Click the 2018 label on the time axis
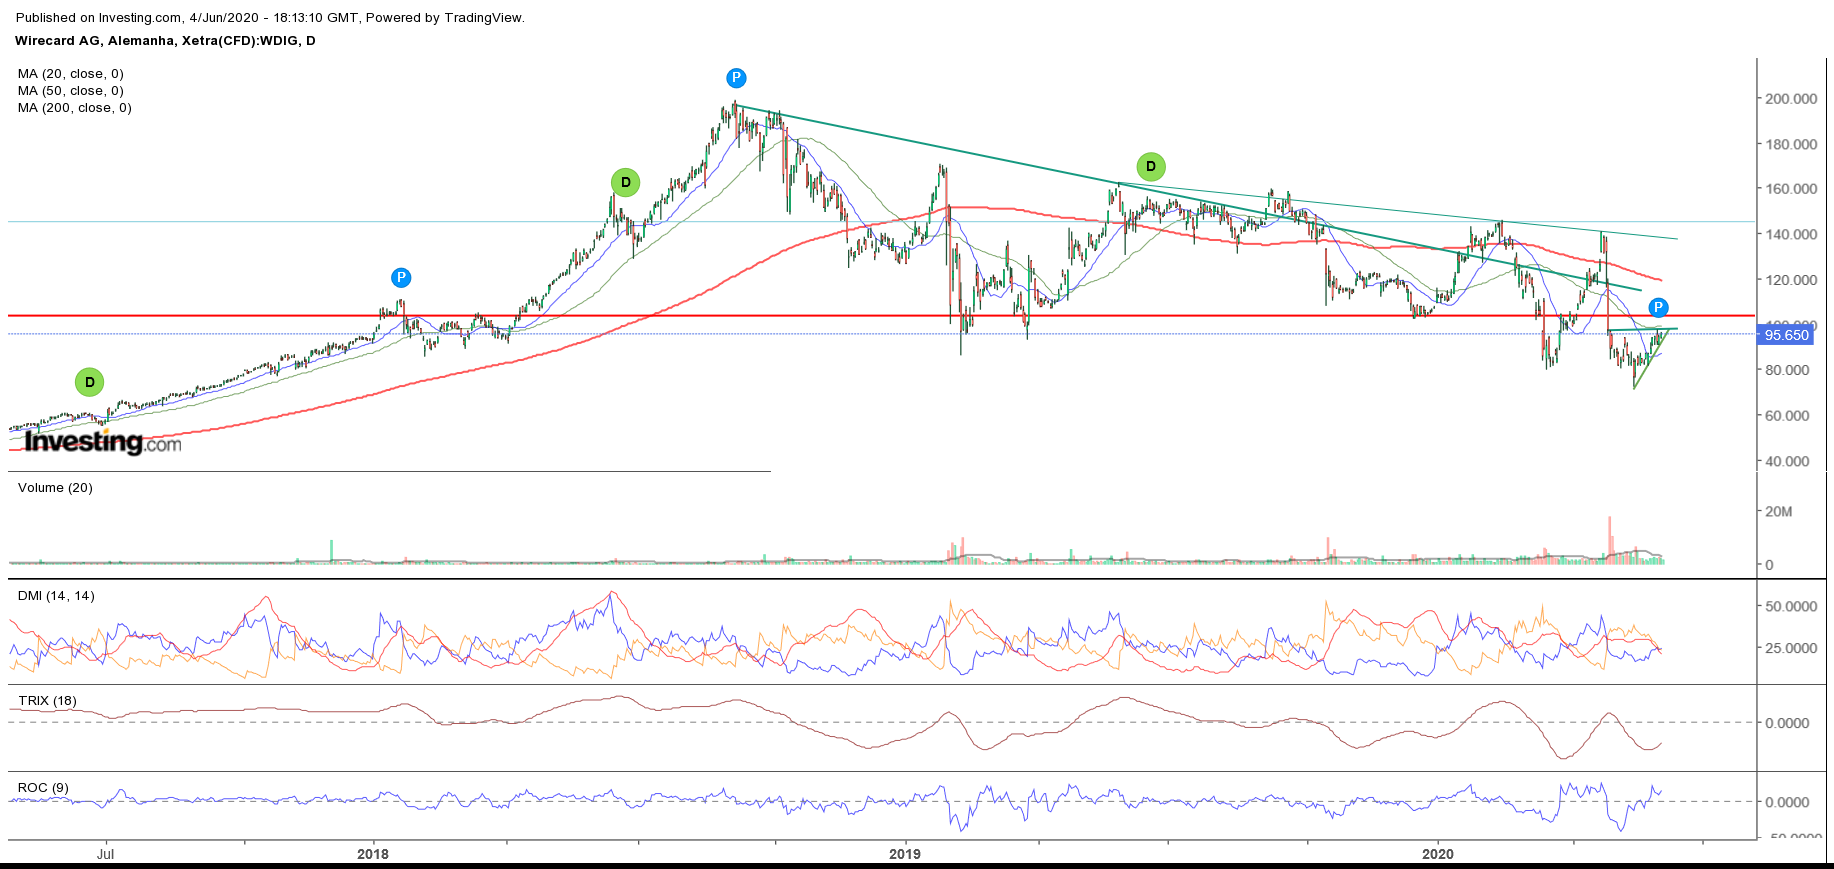 tap(373, 854)
